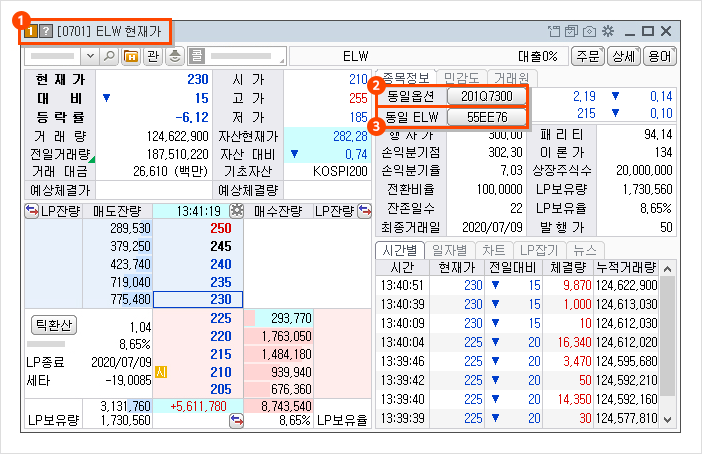The height and width of the screenshot is (454, 702).
Task: Swap columns via left LP잔량 arrow icon
Action: (32, 210)
